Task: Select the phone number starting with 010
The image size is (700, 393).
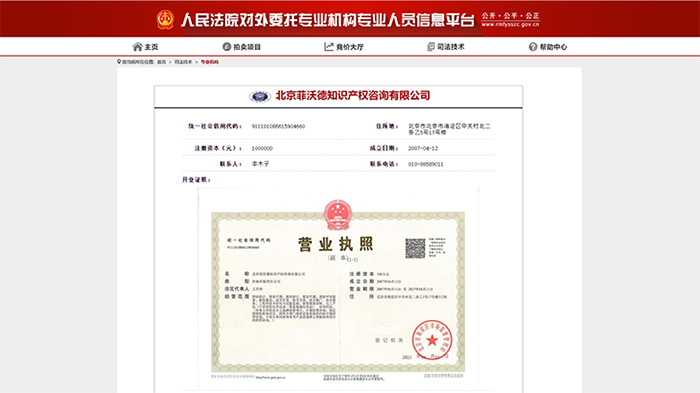Action: click(425, 164)
